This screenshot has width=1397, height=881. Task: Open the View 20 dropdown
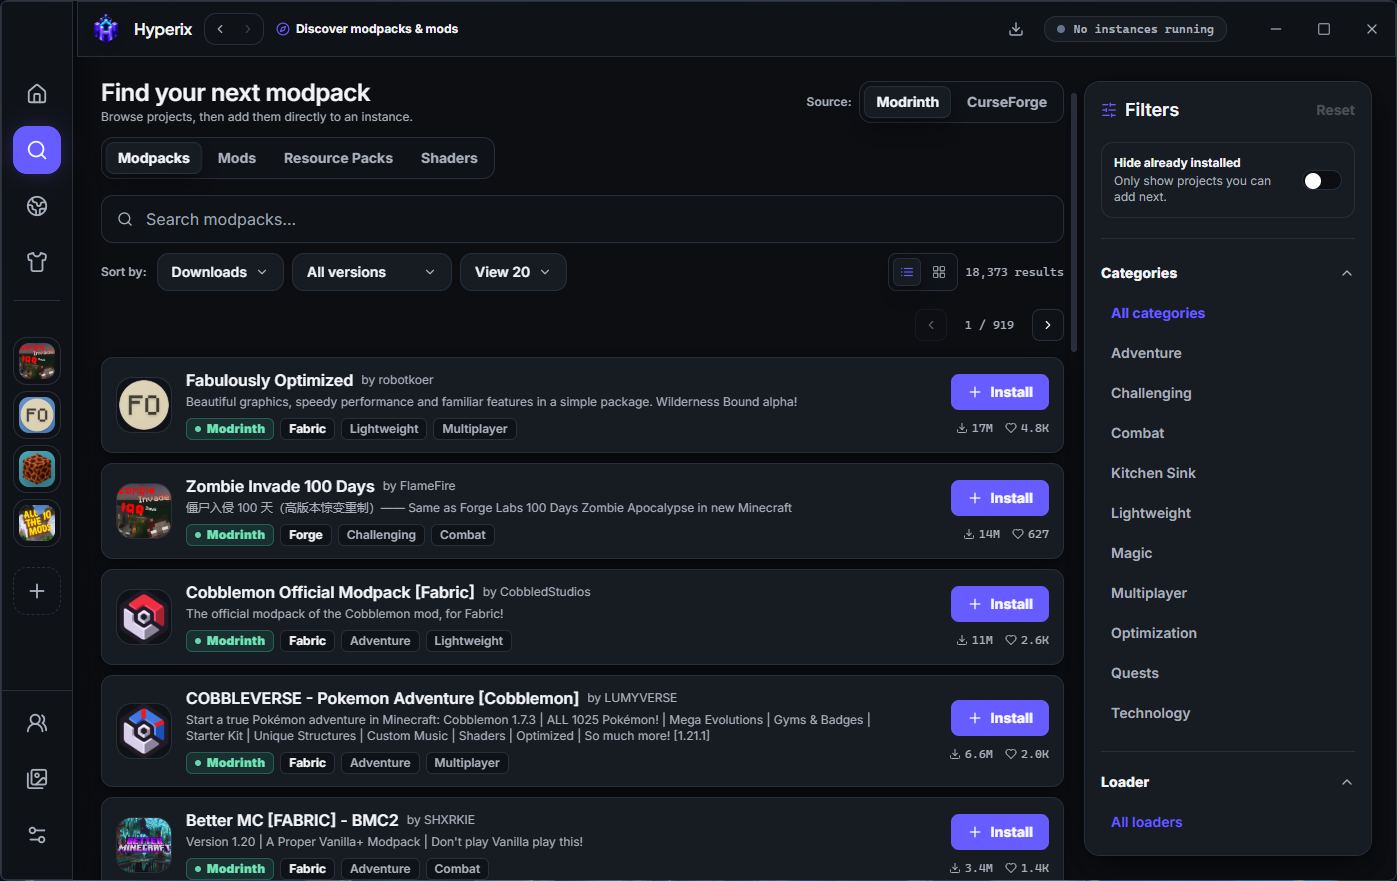tap(513, 272)
